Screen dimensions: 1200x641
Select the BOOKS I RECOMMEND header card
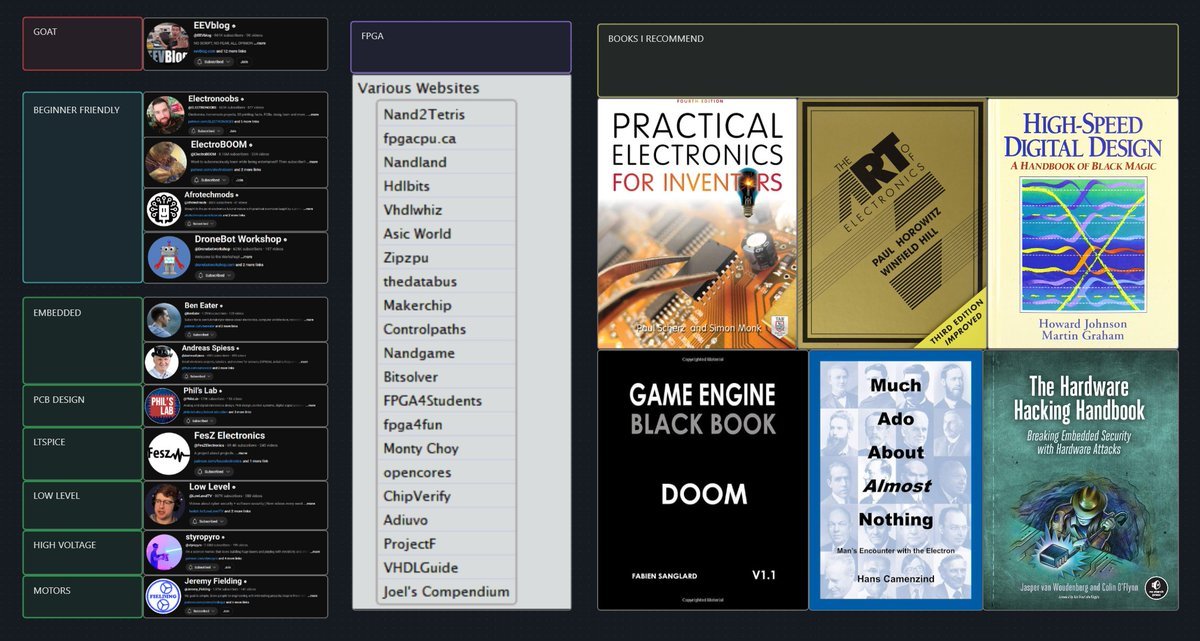[888, 61]
